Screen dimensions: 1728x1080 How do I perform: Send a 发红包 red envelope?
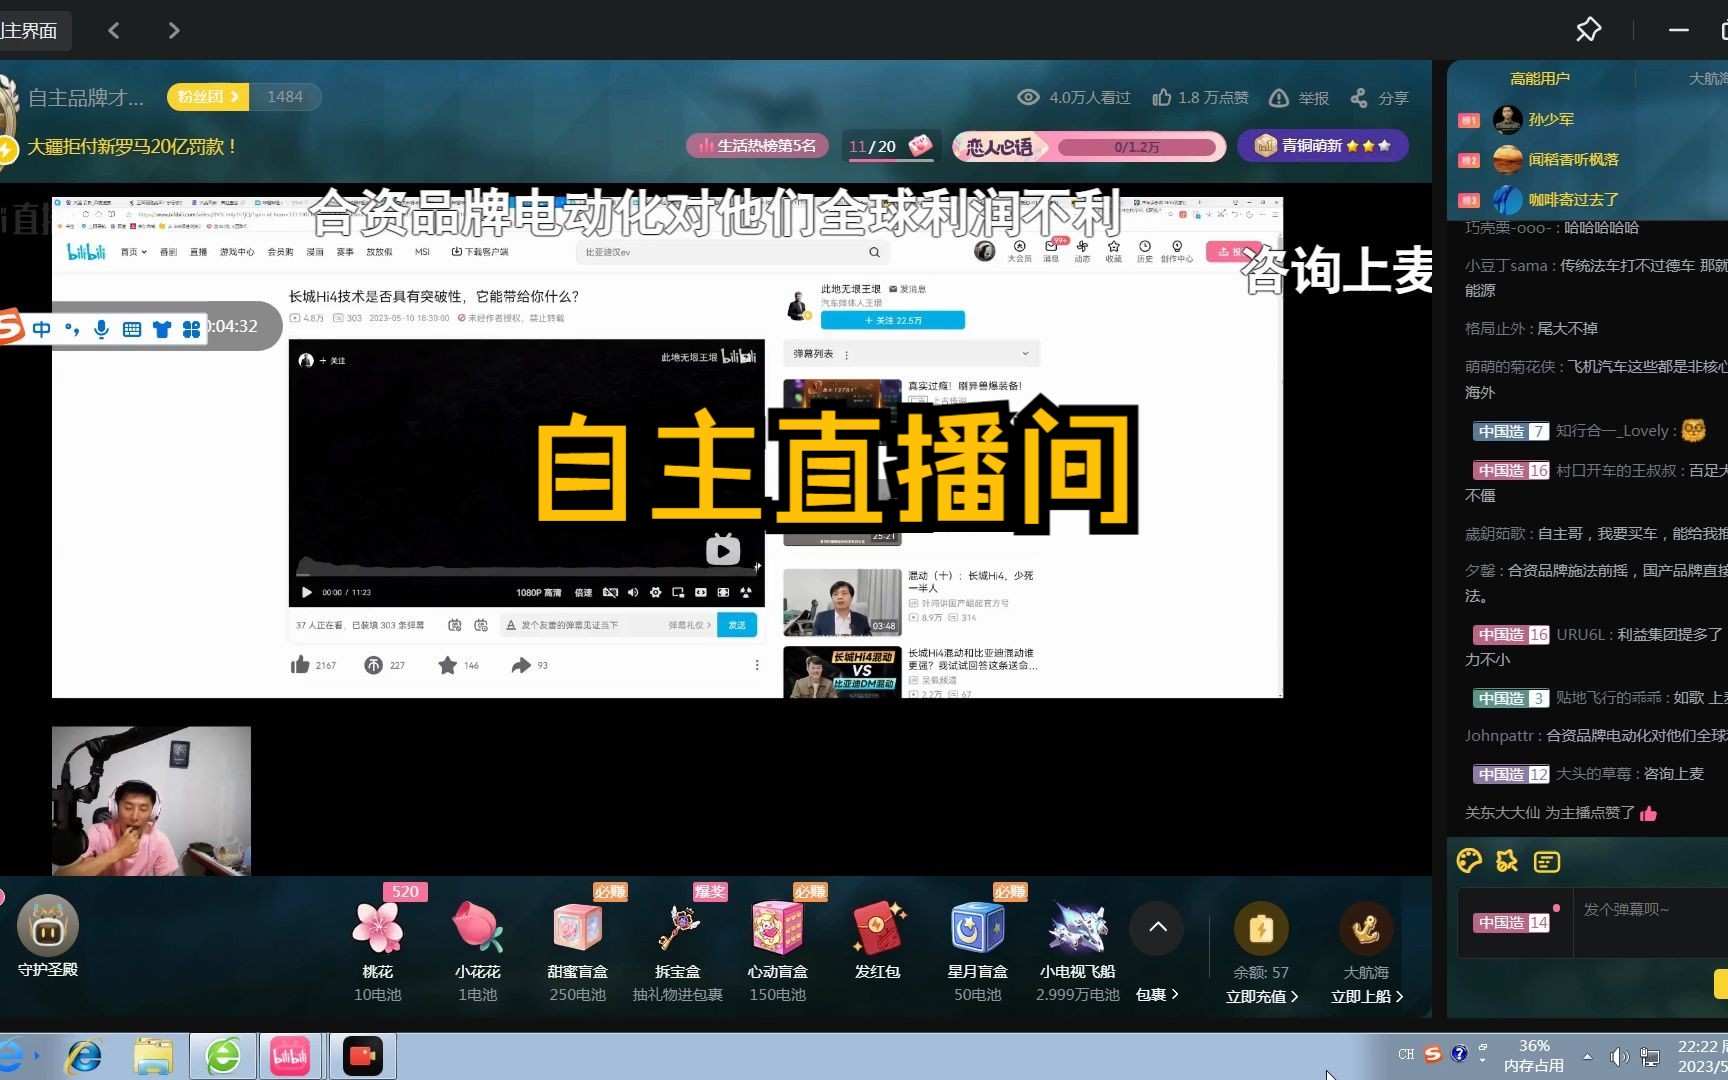click(x=878, y=927)
